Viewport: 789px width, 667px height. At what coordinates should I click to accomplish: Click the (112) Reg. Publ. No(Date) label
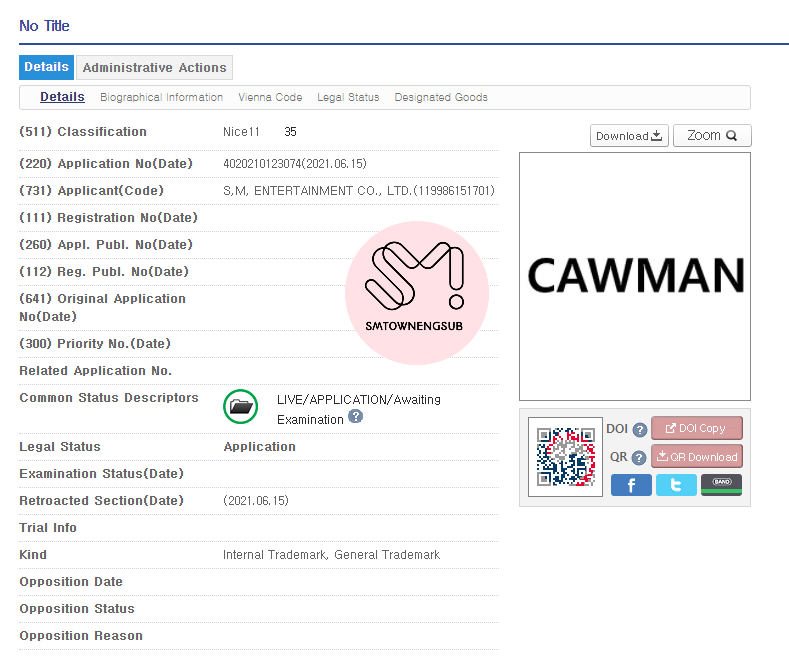[x=104, y=272]
